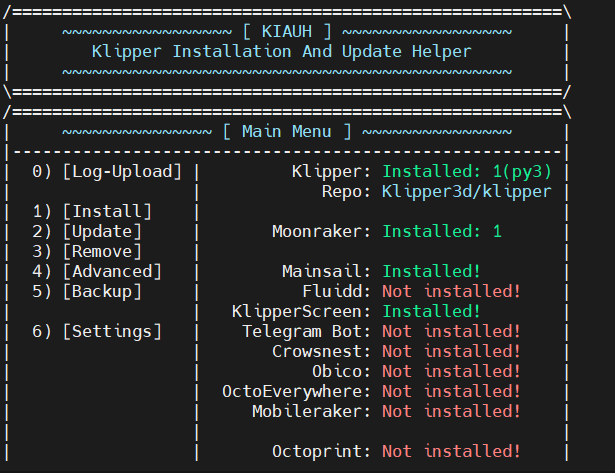
Task: Click the Mobileraker label
Action: click(x=311, y=411)
